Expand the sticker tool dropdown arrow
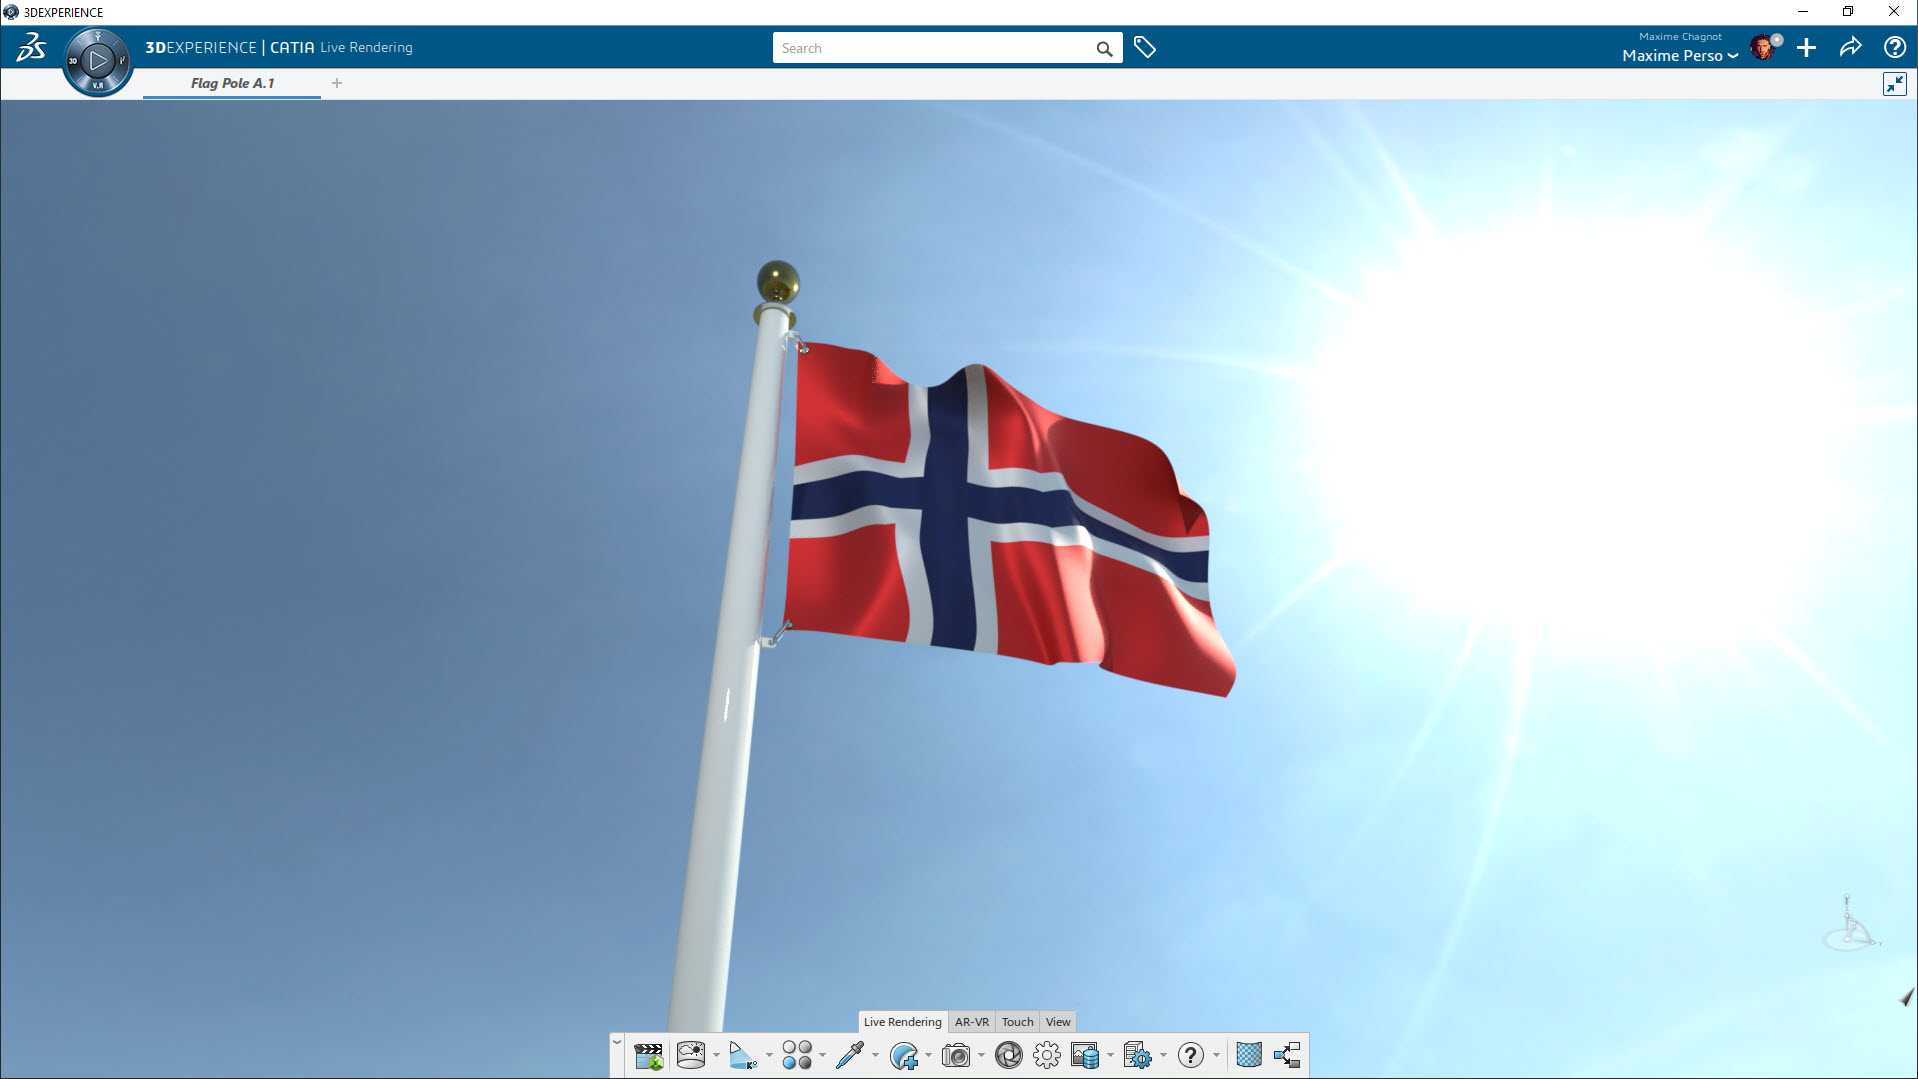The height and width of the screenshot is (1079, 1918). (928, 1055)
